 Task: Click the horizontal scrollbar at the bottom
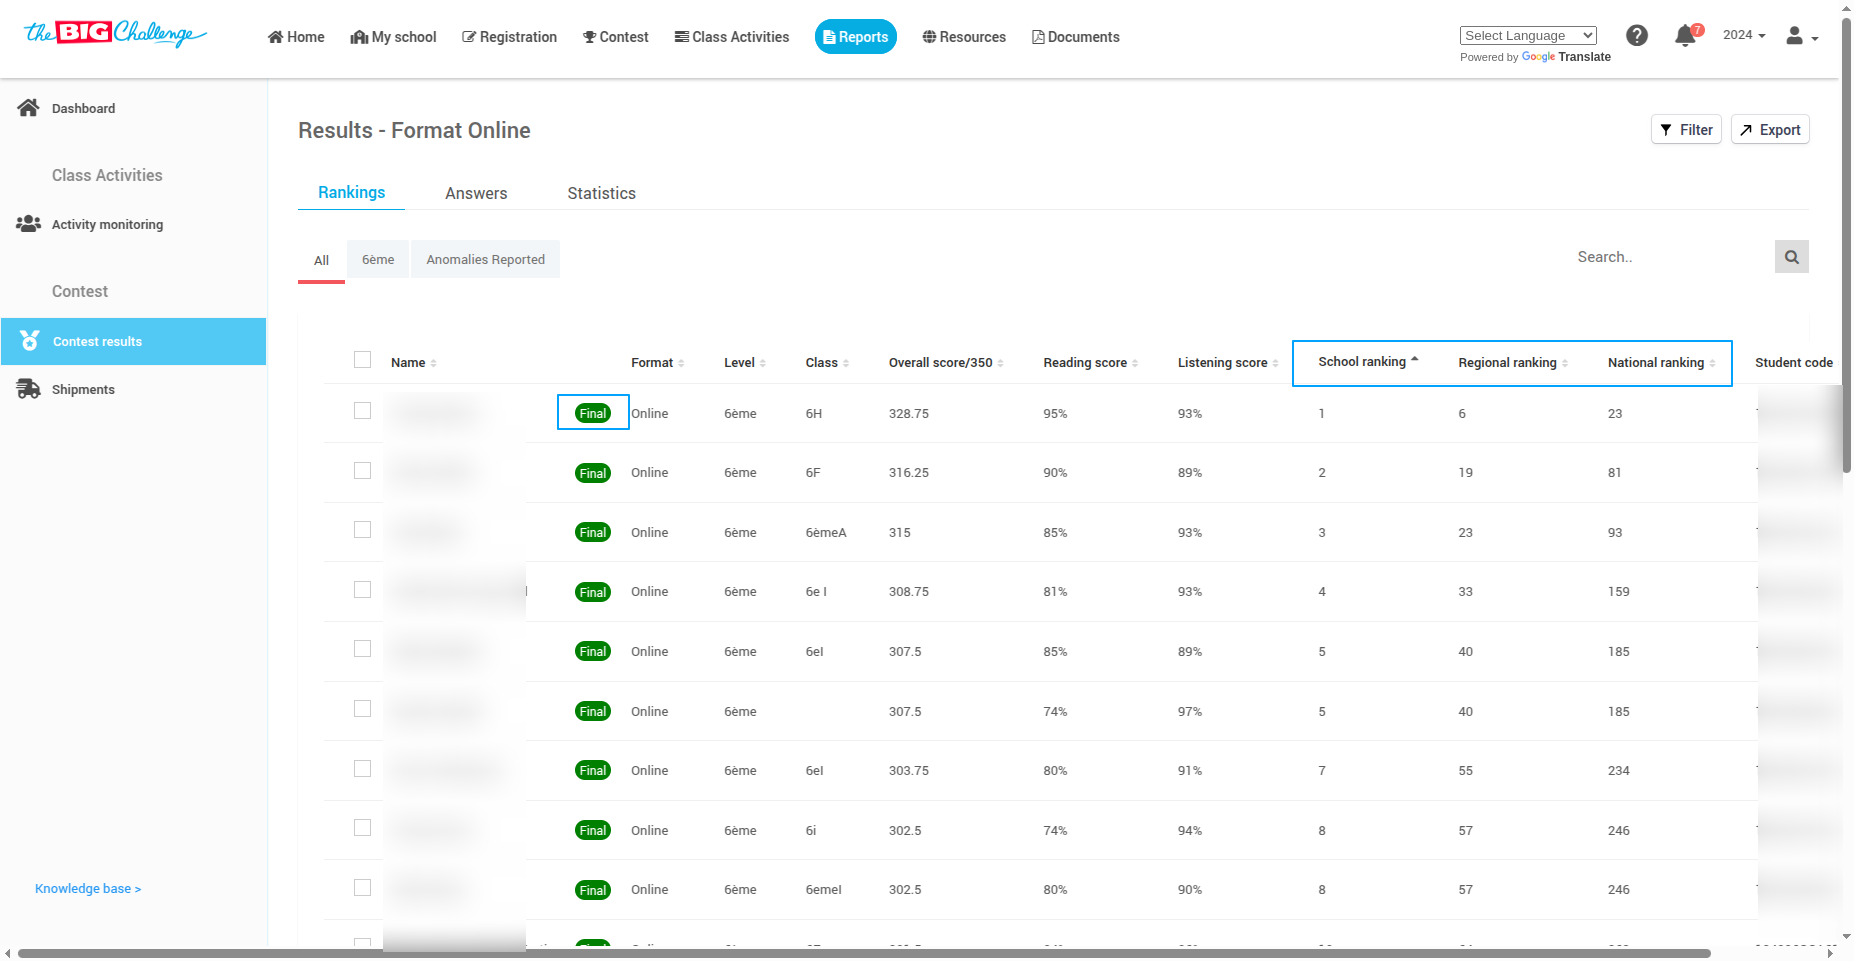tap(864, 953)
